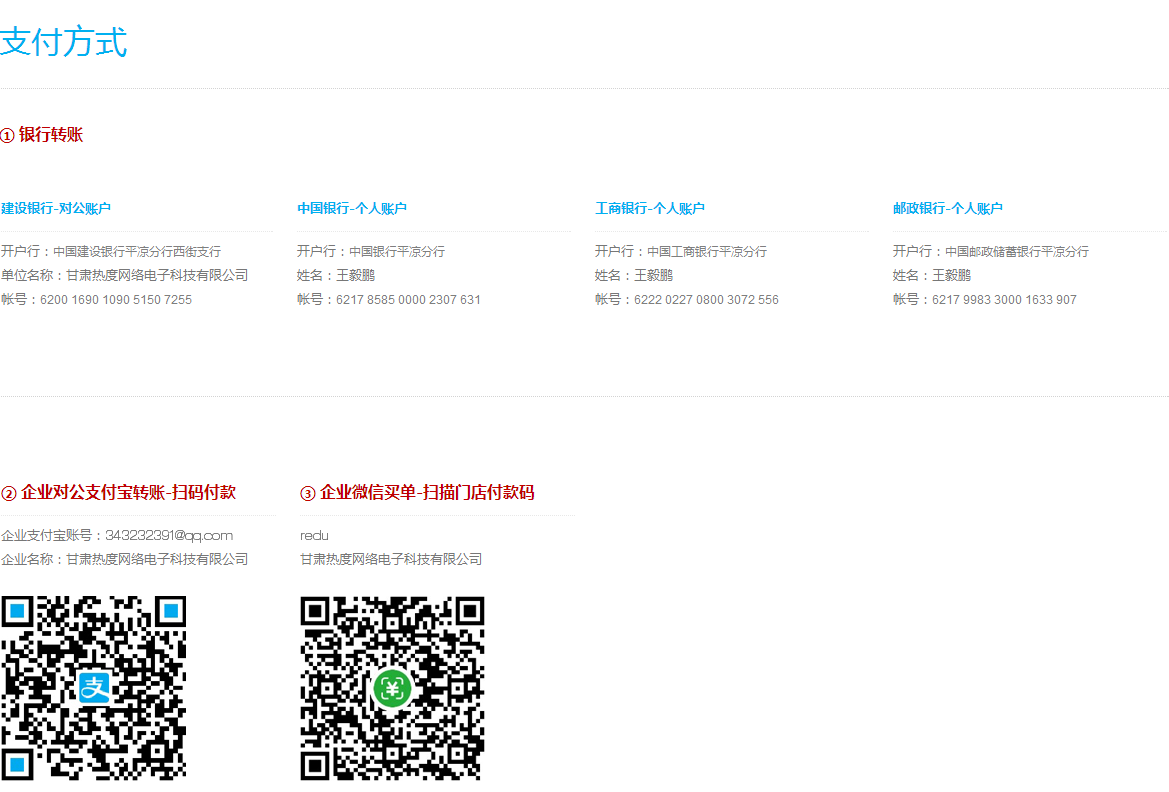This screenshot has height=792, width=1169.
Task: Select the 工商银行-个人账户 heading
Action: [x=650, y=209]
